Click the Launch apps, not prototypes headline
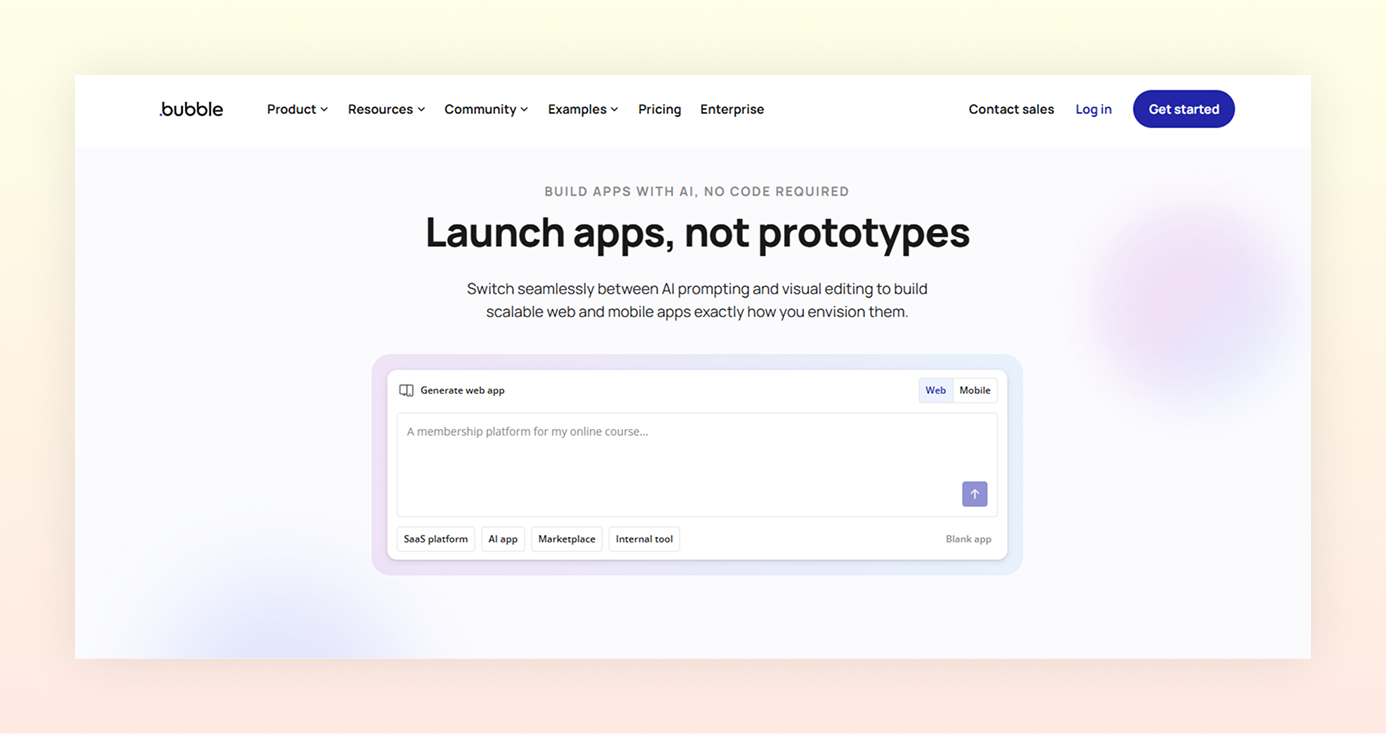The image size is (1386, 734). tap(697, 232)
